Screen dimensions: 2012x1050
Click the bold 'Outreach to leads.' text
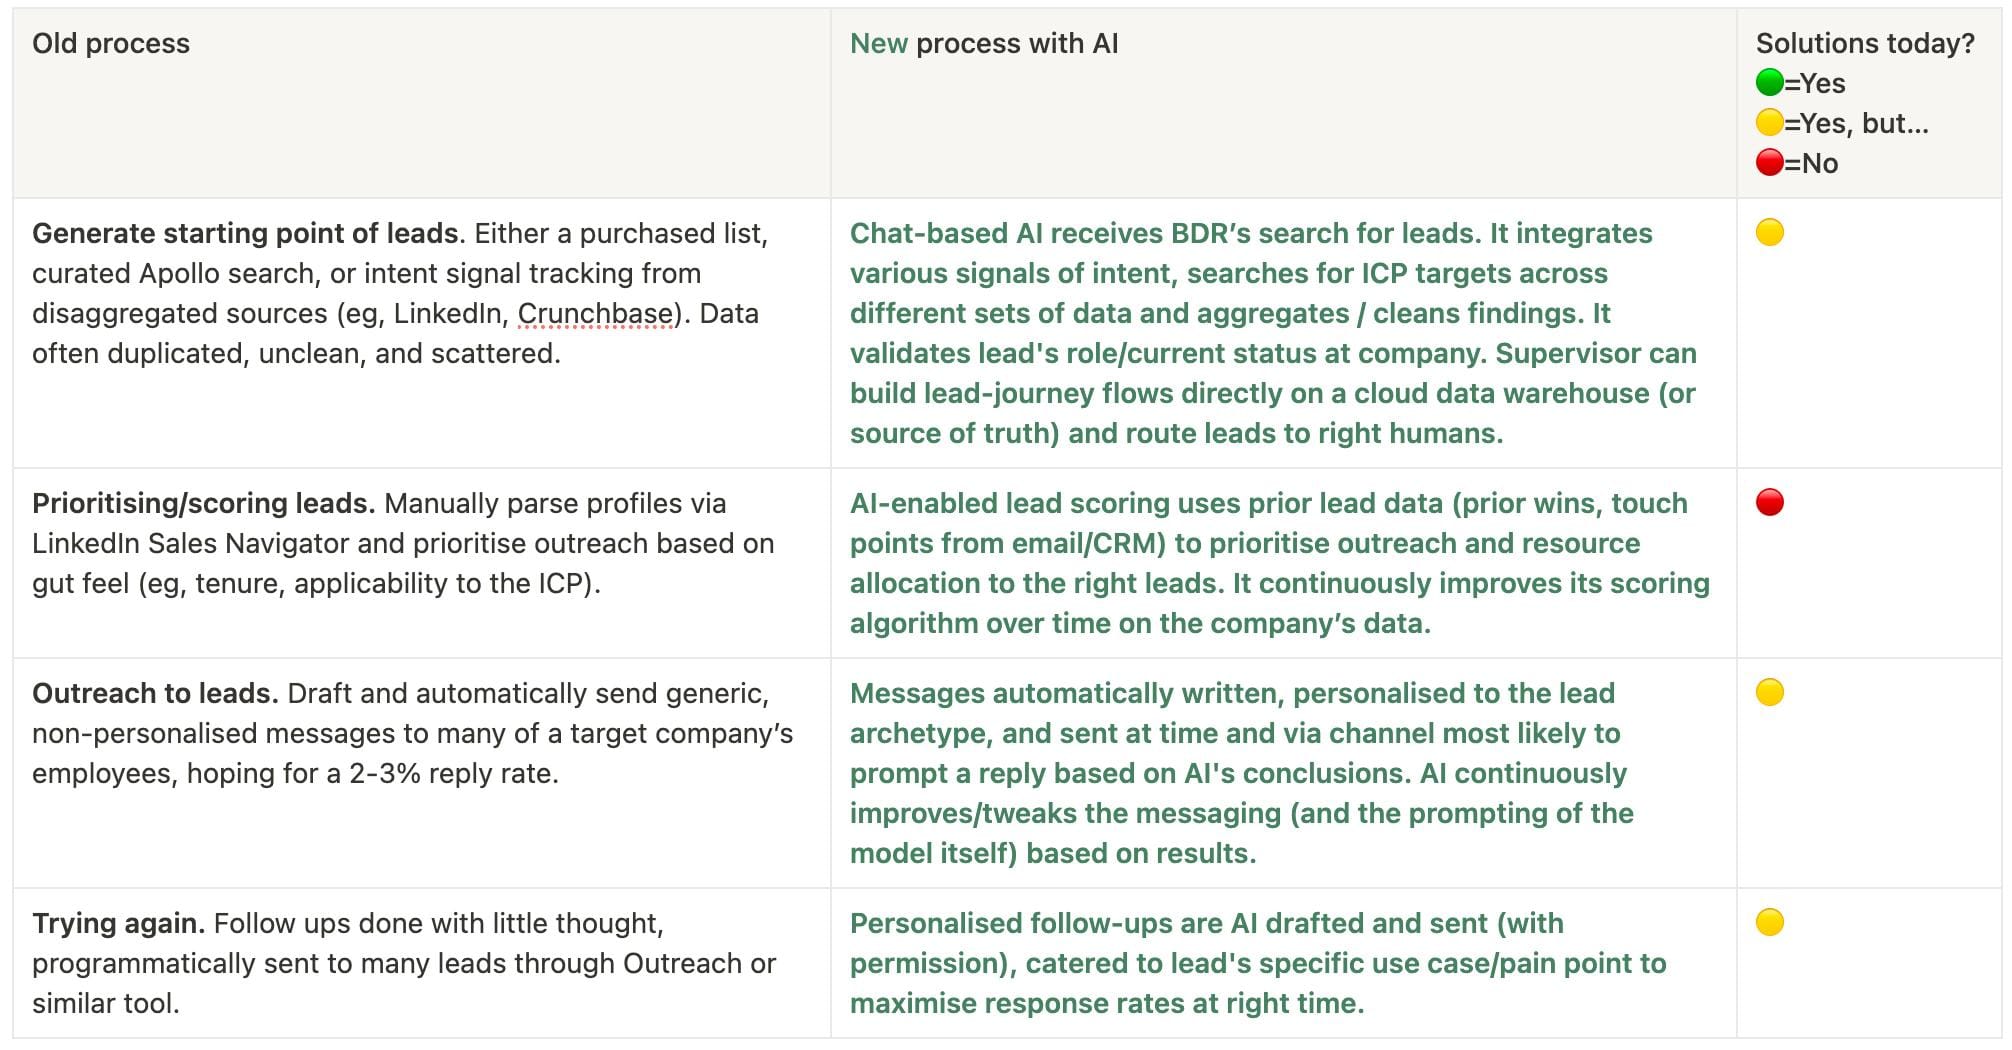click(x=155, y=694)
